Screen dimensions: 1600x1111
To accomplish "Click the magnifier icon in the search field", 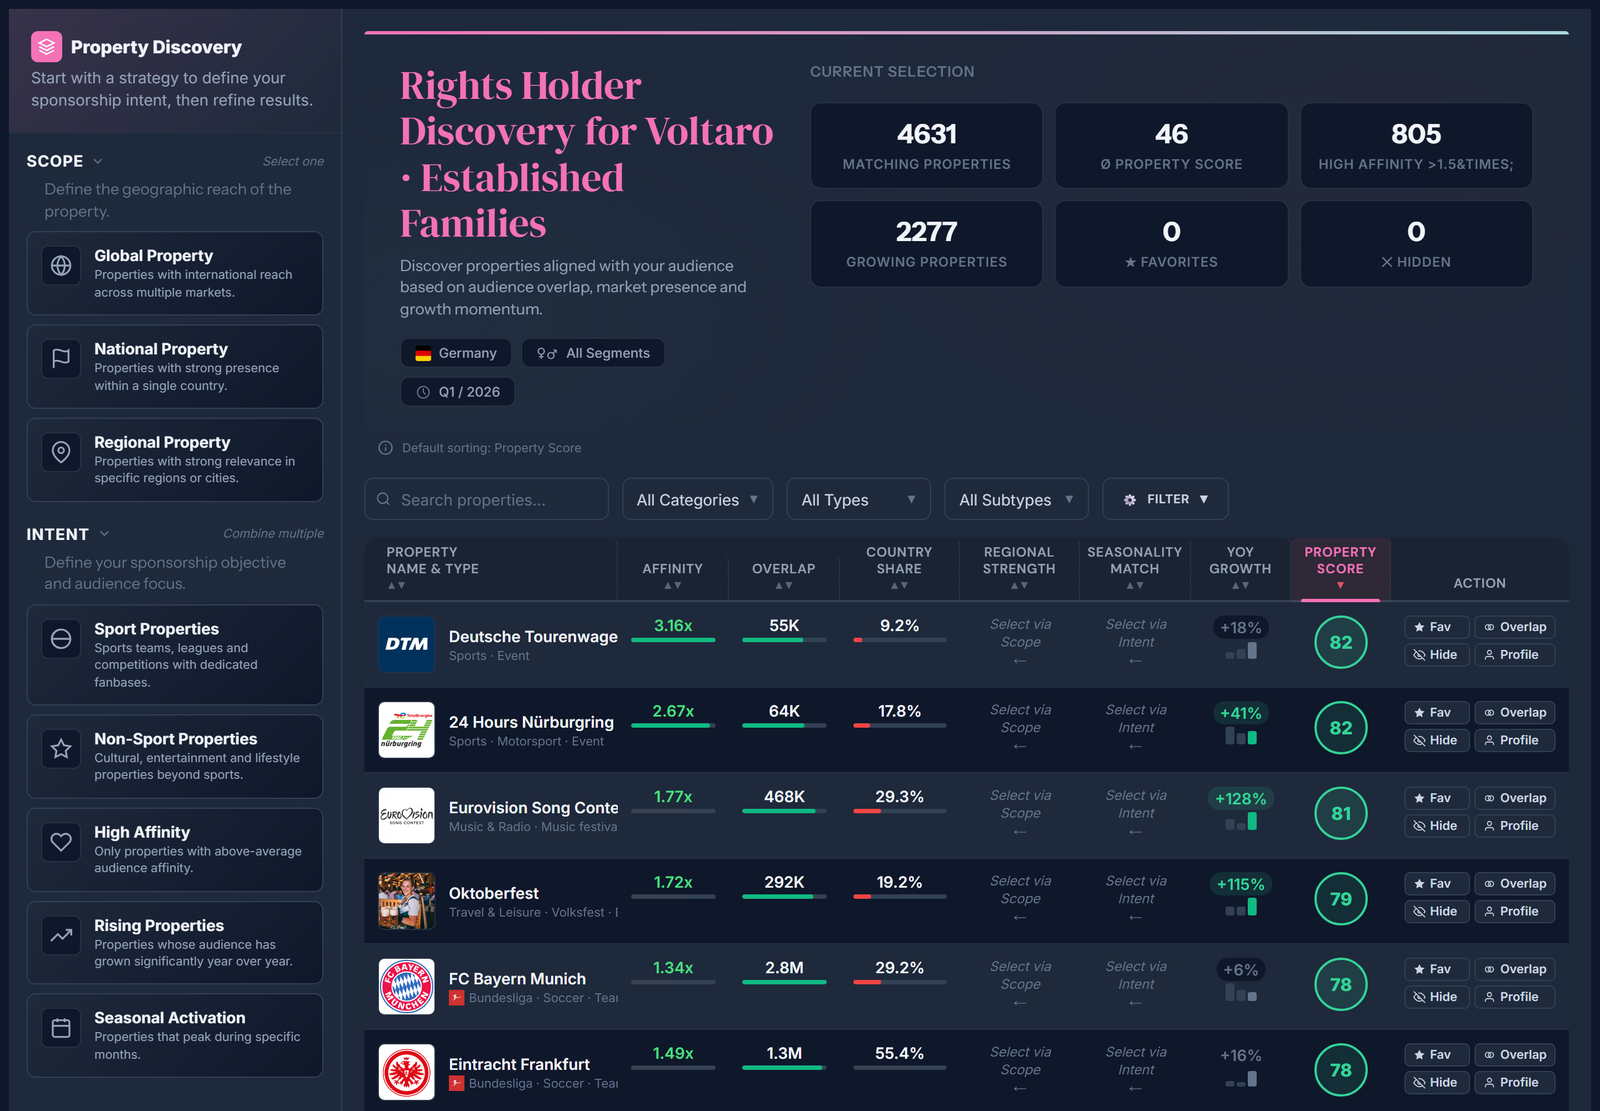I will 384,499.
